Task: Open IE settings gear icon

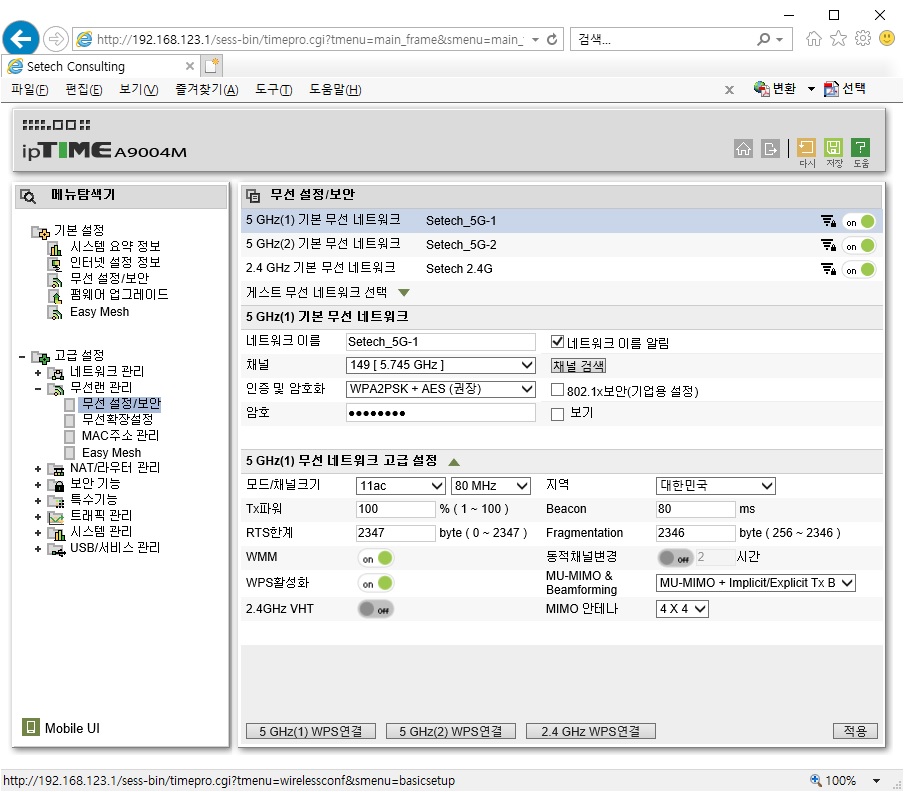Action: 862,39
